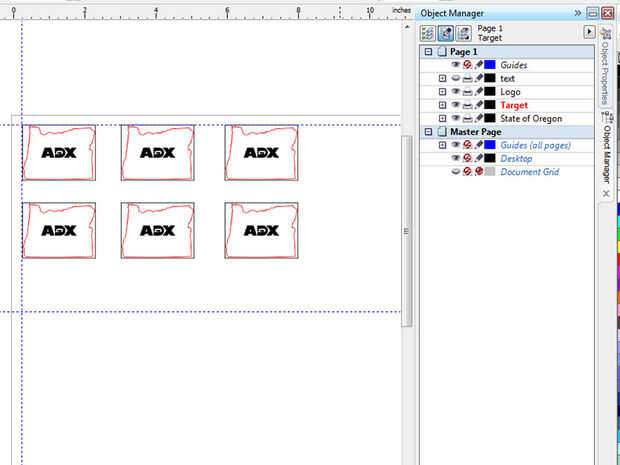Select the State of Oregon layer name
The width and height of the screenshot is (620, 465).
(531, 119)
